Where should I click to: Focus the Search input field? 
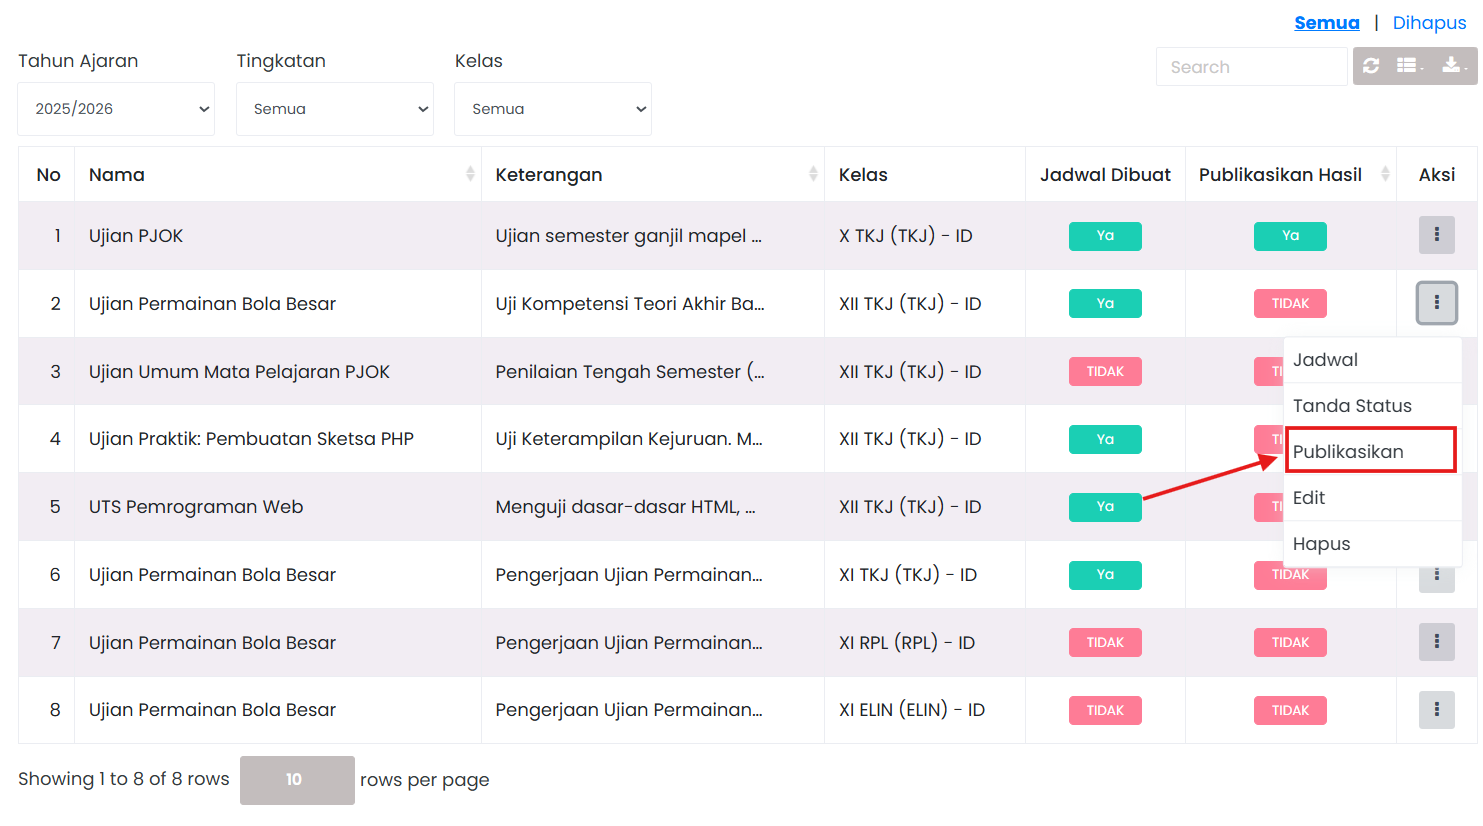[x=1250, y=67]
